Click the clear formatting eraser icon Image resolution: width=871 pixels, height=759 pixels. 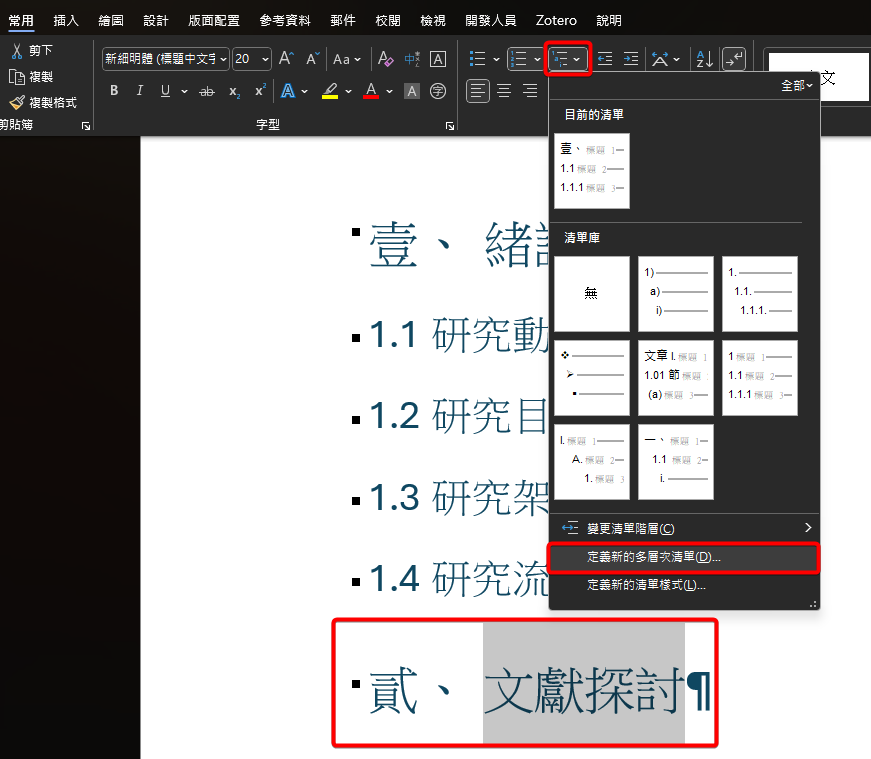[x=385, y=59]
